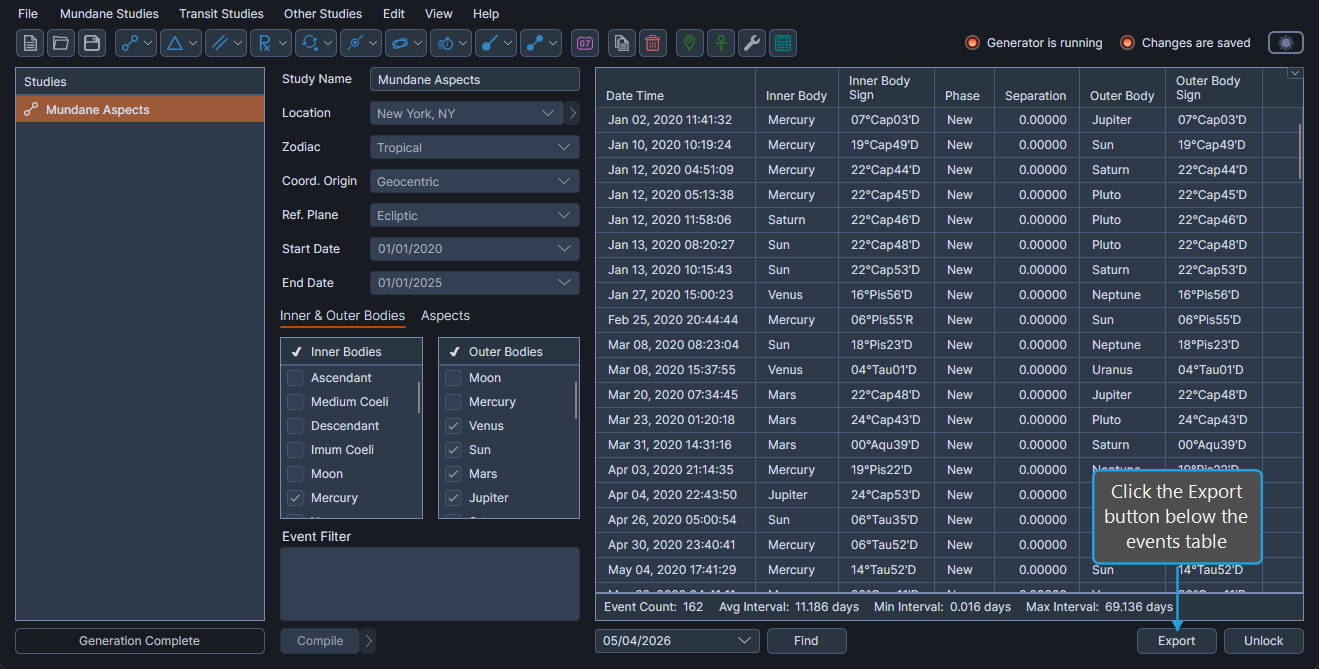Screen dimensions: 1319x669
Task: Check the Moon outer body checkbox
Action: 453,378
